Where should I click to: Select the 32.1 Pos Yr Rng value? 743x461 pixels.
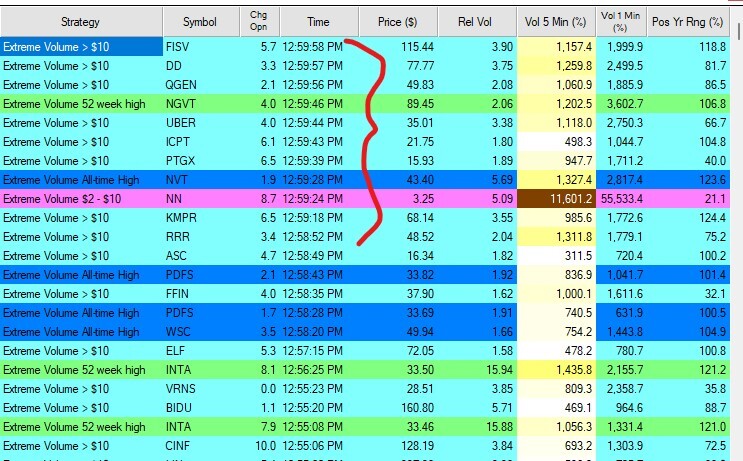pyautogui.click(x=715, y=294)
